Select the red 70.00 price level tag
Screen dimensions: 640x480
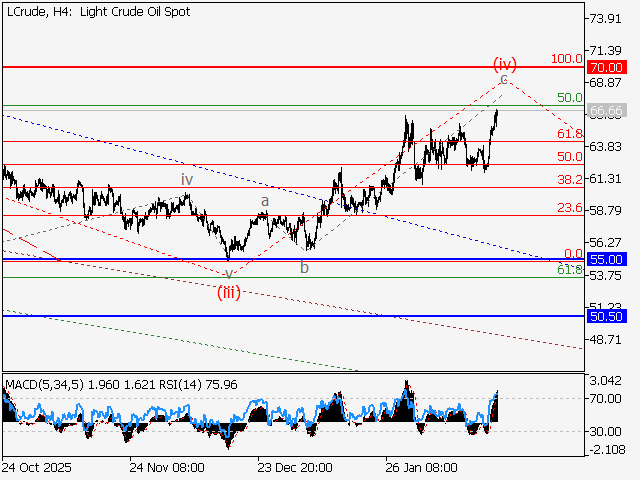pos(606,66)
